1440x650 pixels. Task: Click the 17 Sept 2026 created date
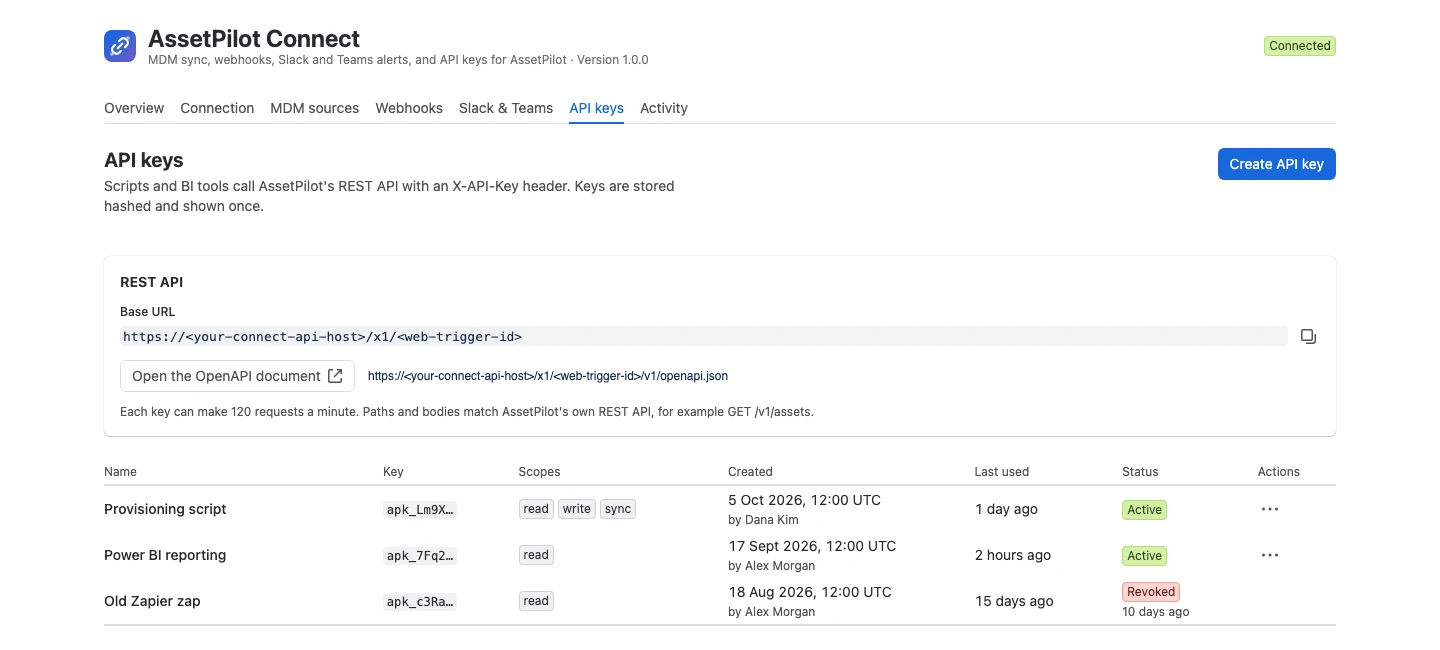(x=812, y=546)
